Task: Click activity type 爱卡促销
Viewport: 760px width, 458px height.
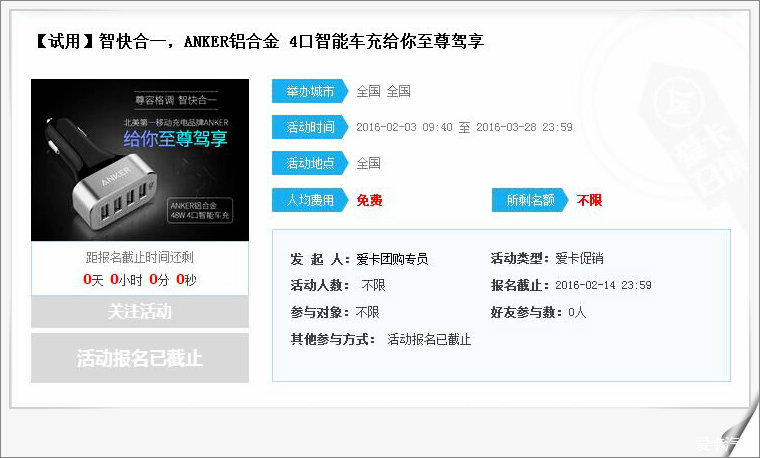Action: click(579, 258)
